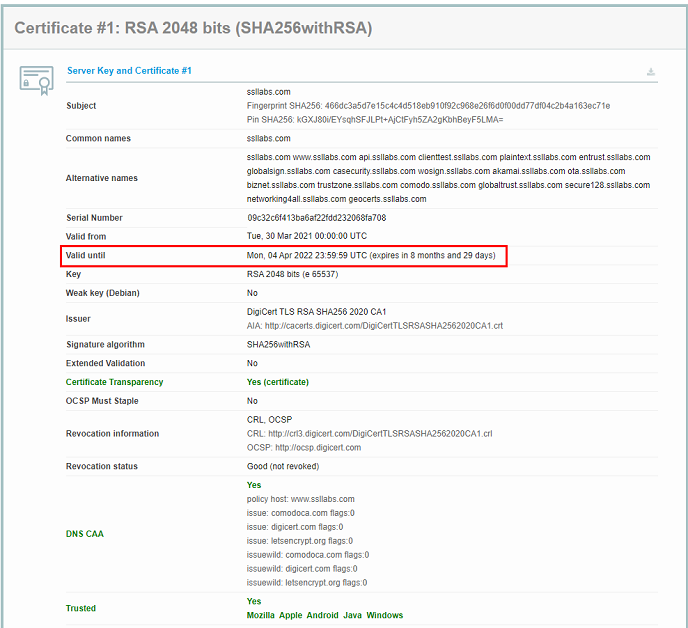This screenshot has width=688, height=628.
Task: Click the serial number 09c32c6f413ba6af22fdd232068fa708
Action: coord(317,217)
